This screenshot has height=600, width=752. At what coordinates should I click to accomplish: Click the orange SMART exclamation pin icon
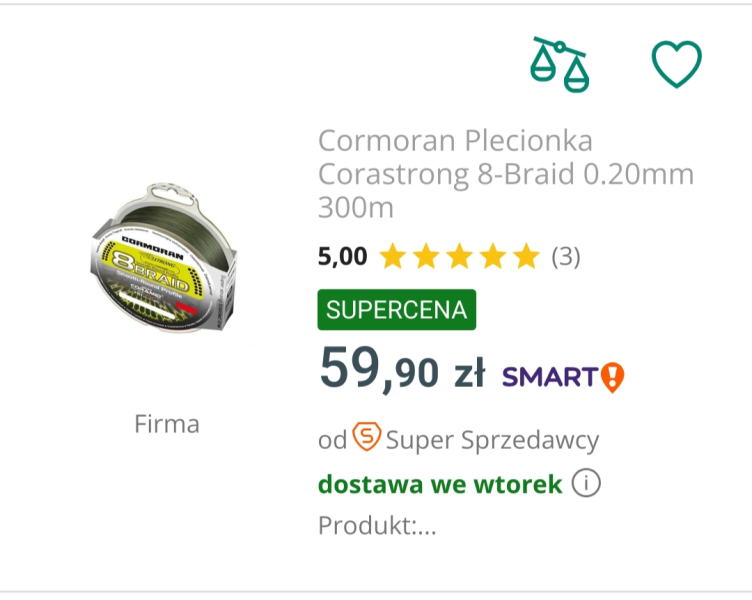(x=612, y=377)
